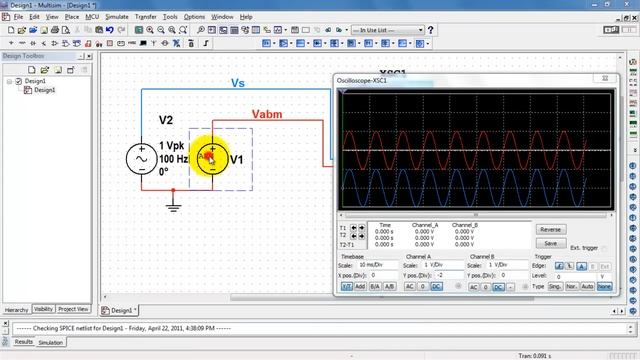640x360 pixels.
Task: Step T1 cursor left arrow
Action: [x=353, y=228]
